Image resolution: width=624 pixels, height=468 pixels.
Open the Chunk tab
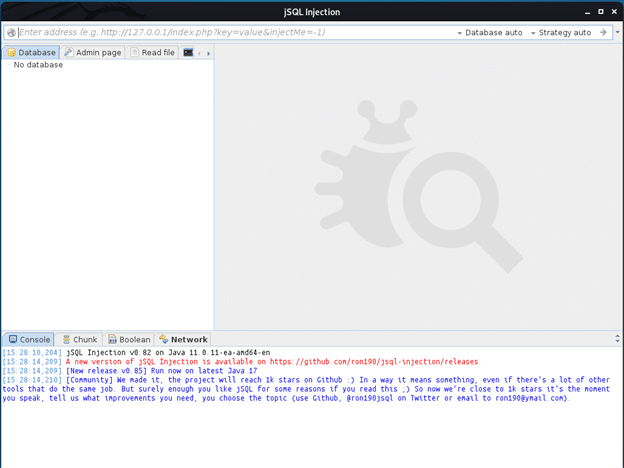click(x=79, y=340)
